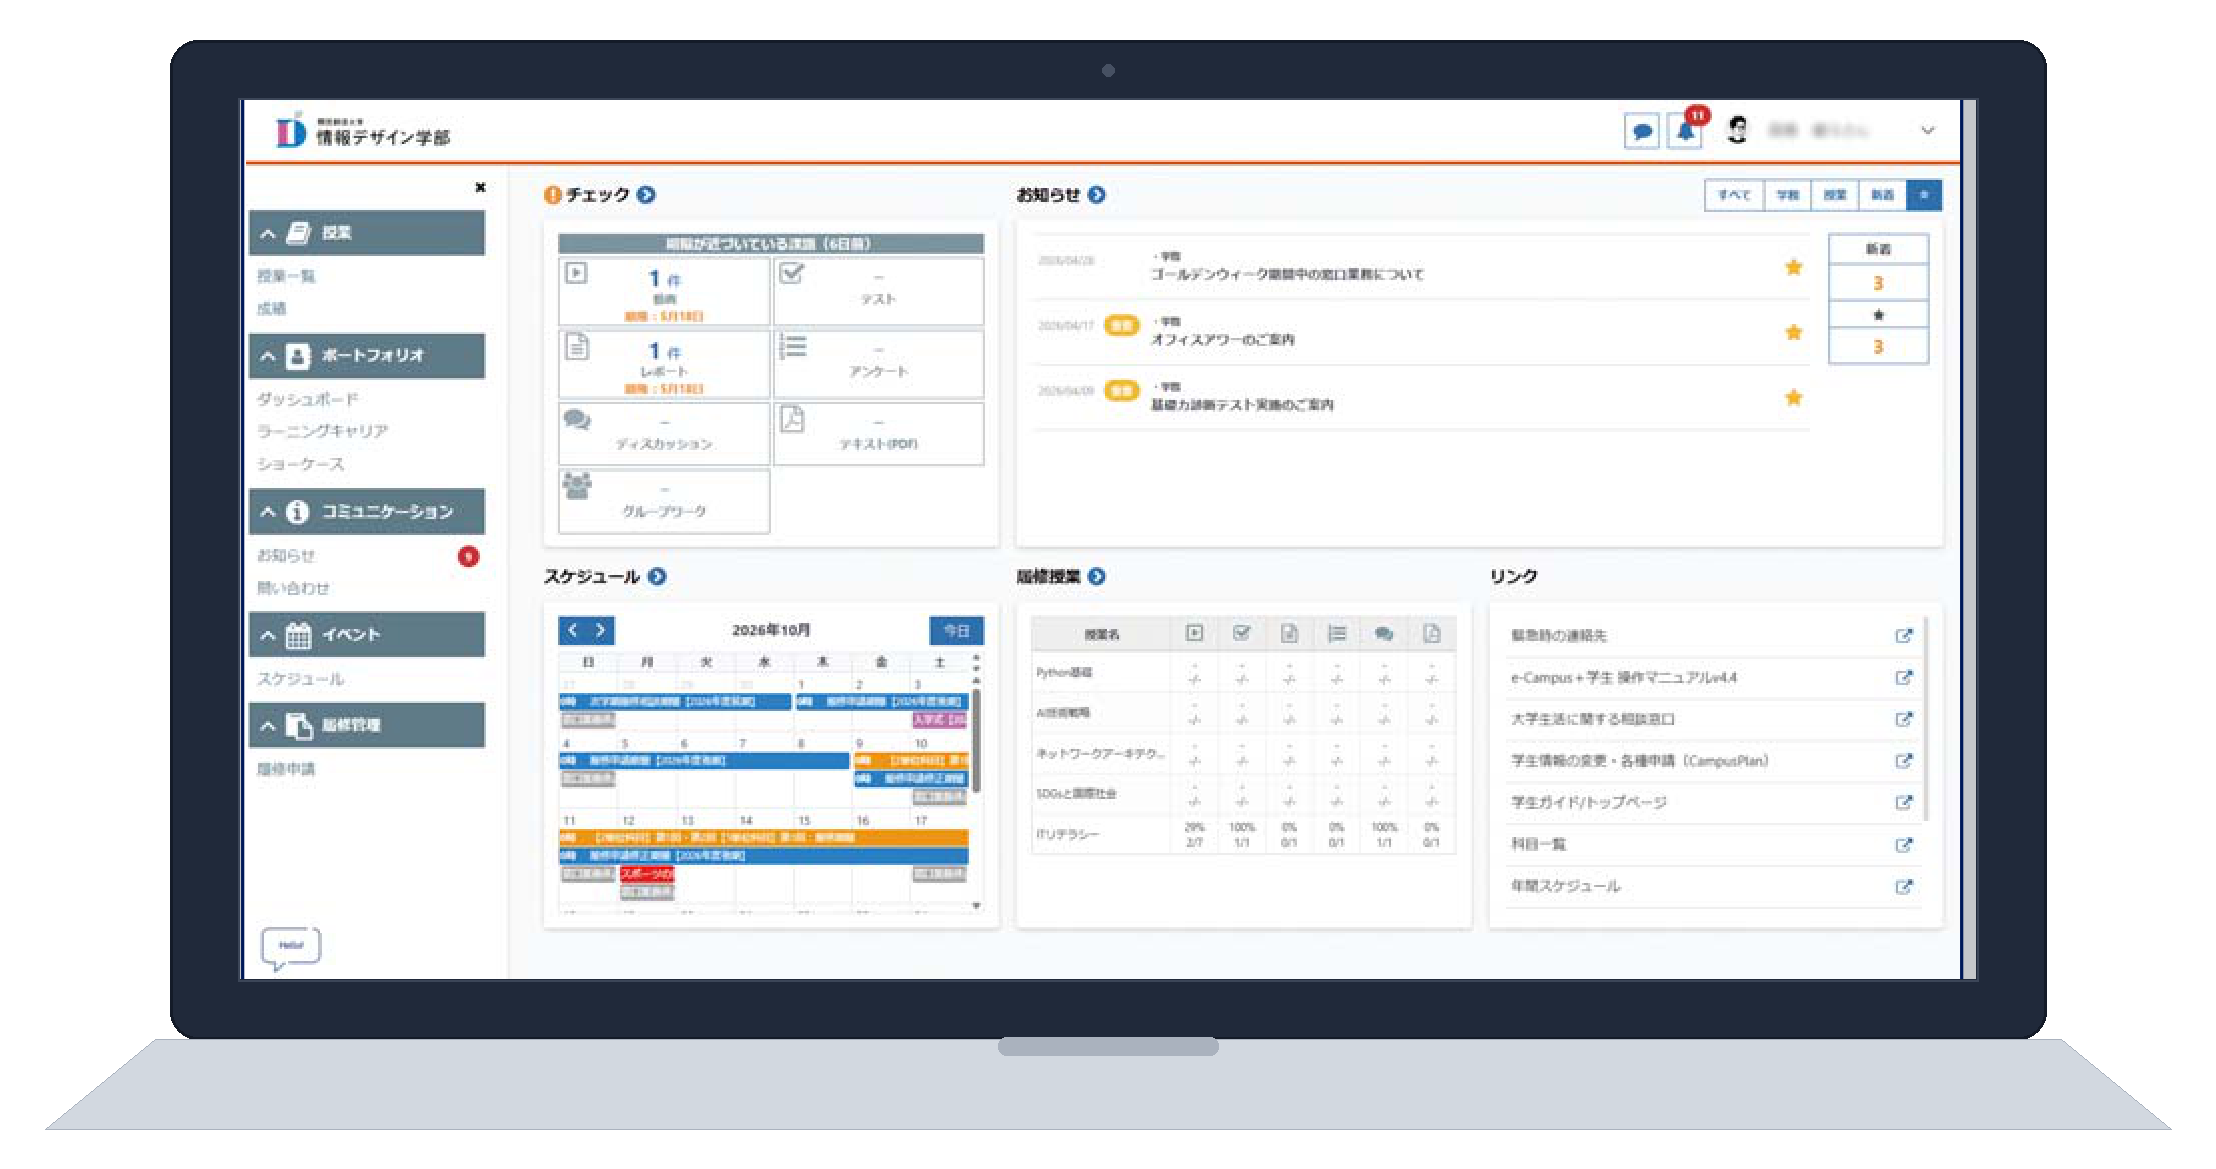Go to previous month in calendar
This screenshot has height=1169, width=2216.
pyautogui.click(x=573, y=630)
